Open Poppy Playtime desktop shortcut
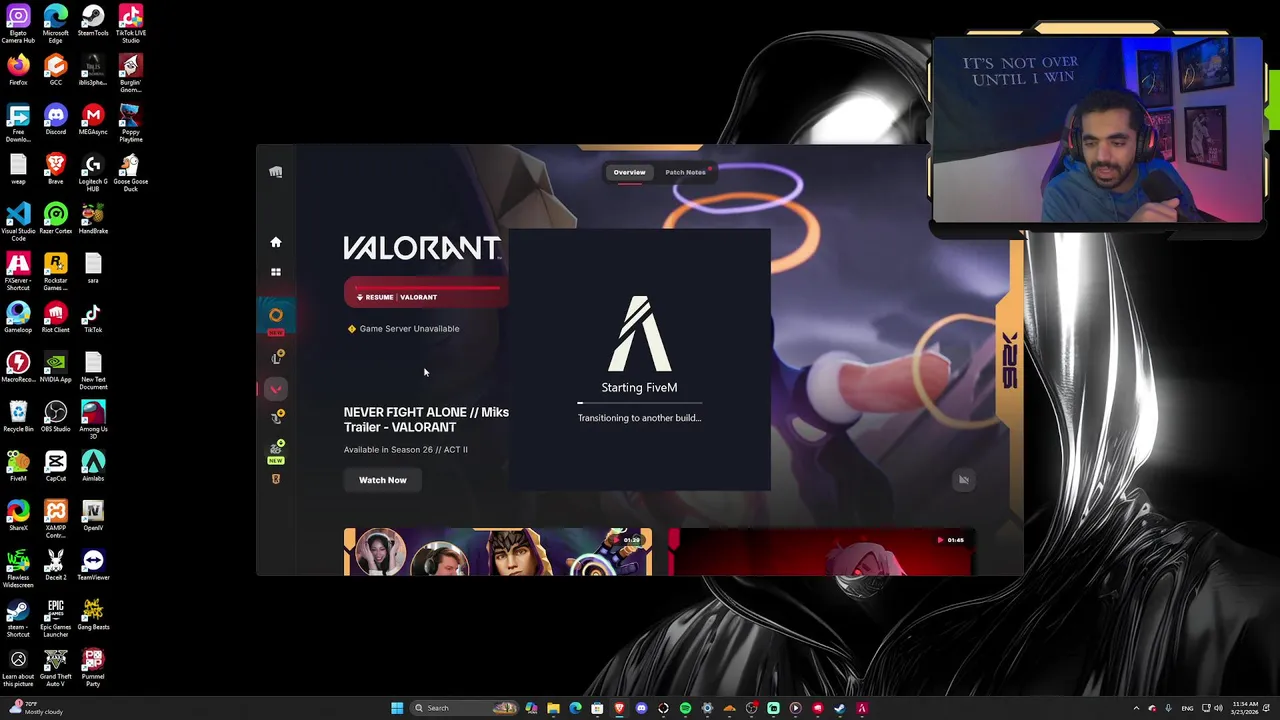Viewport: 1280px width, 720px height. pos(131,123)
